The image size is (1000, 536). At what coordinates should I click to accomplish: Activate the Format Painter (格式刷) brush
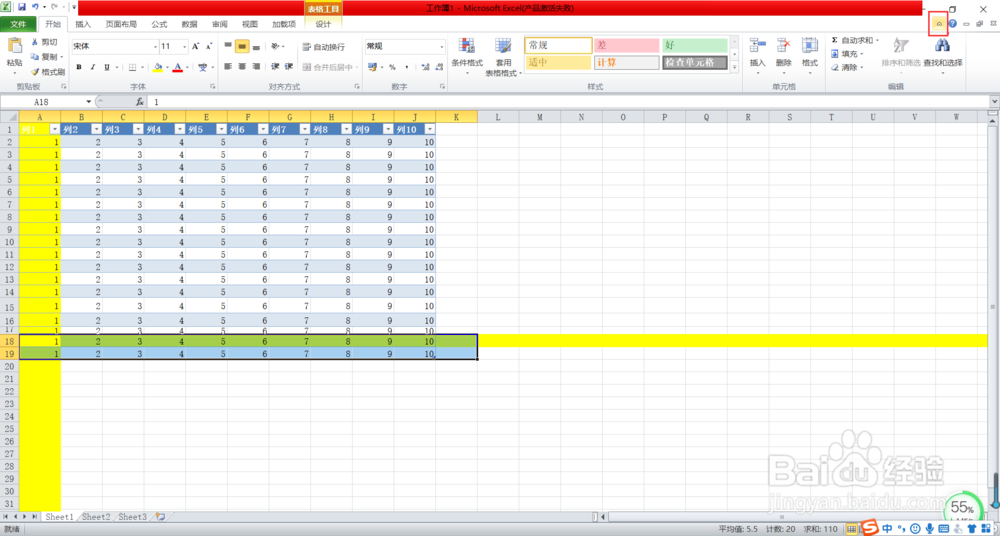coord(47,72)
